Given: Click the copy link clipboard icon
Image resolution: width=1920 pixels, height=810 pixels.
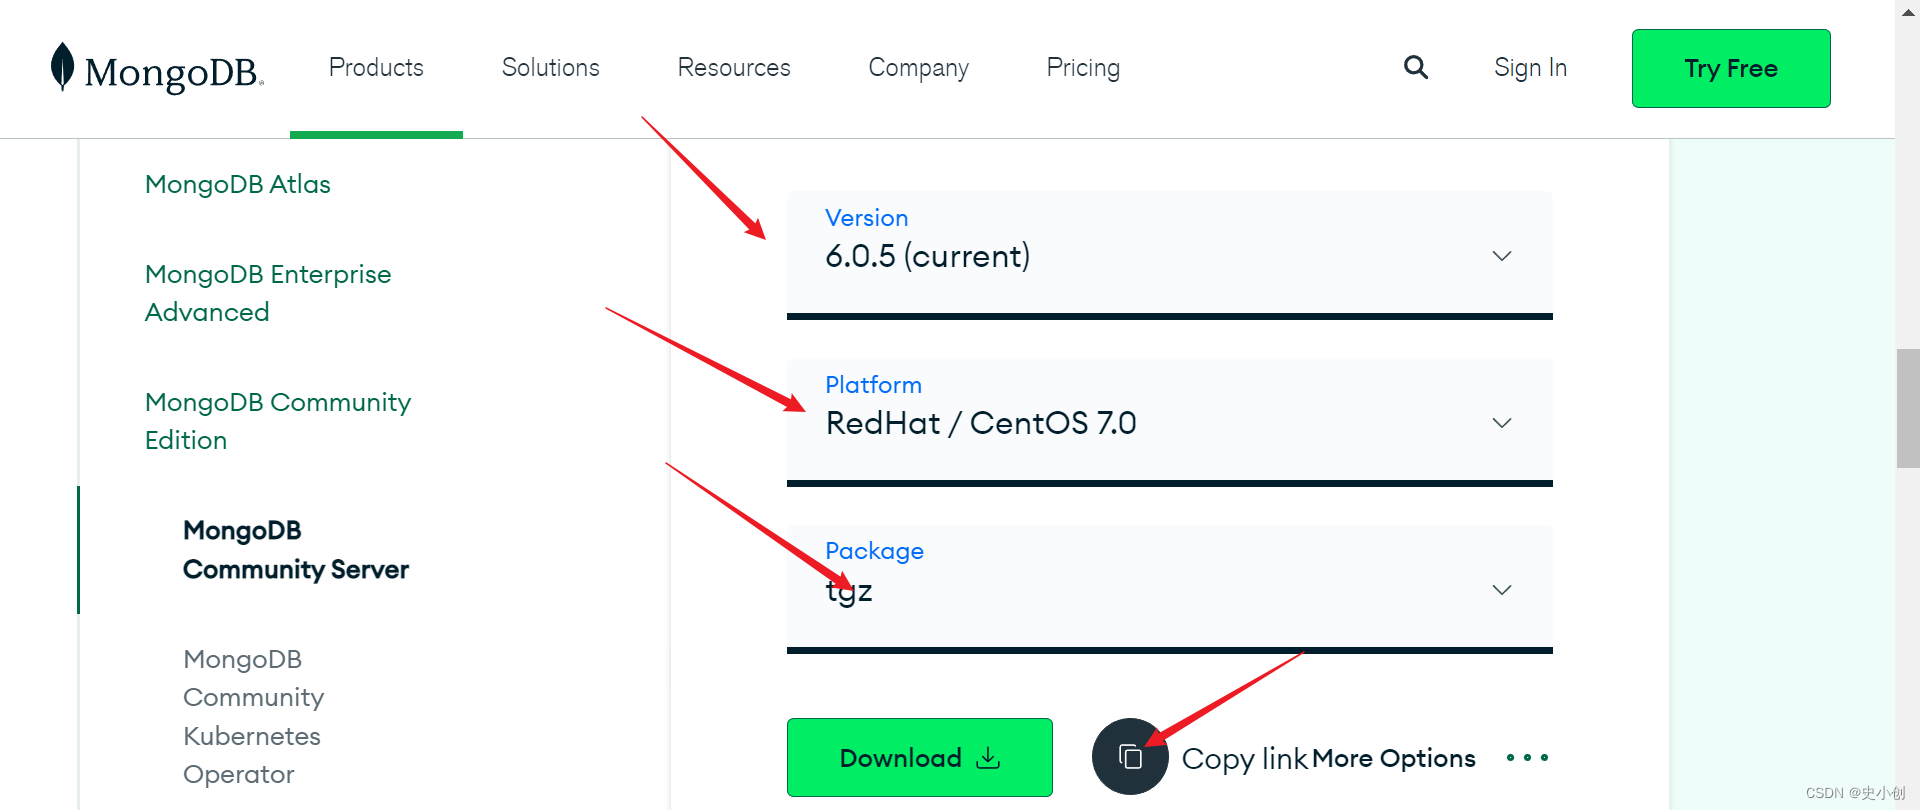Looking at the screenshot, I should pos(1130,757).
